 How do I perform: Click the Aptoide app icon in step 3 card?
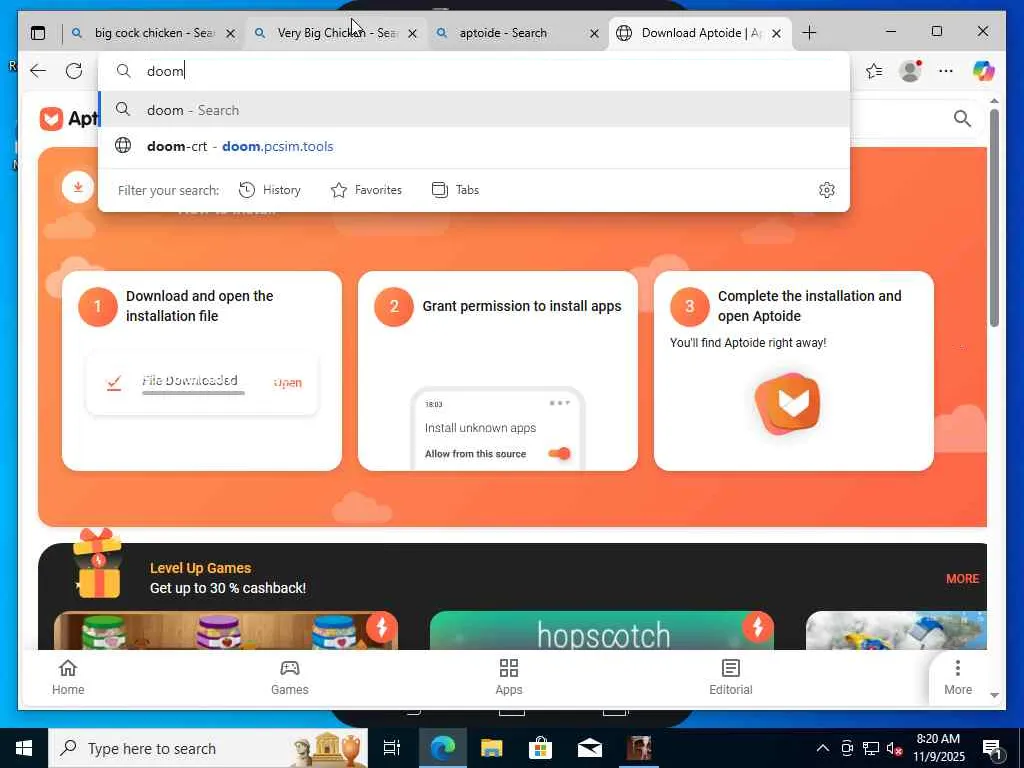788,404
